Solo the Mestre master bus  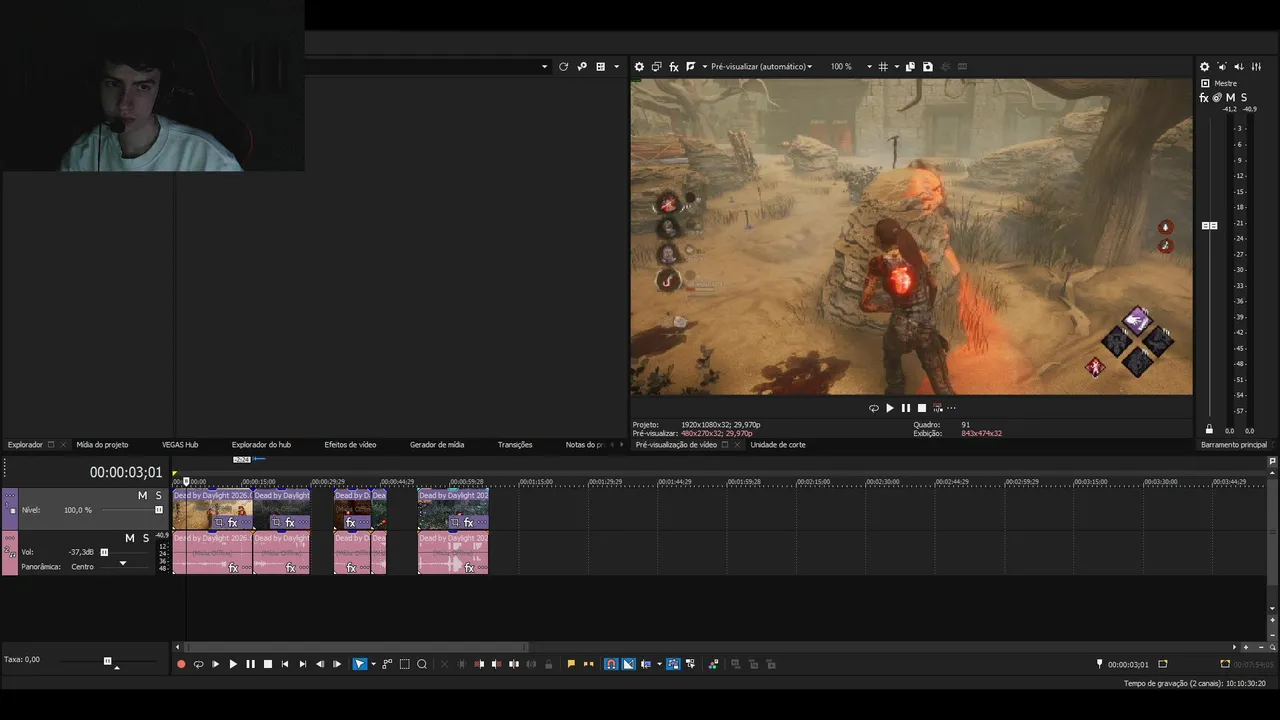1244,98
